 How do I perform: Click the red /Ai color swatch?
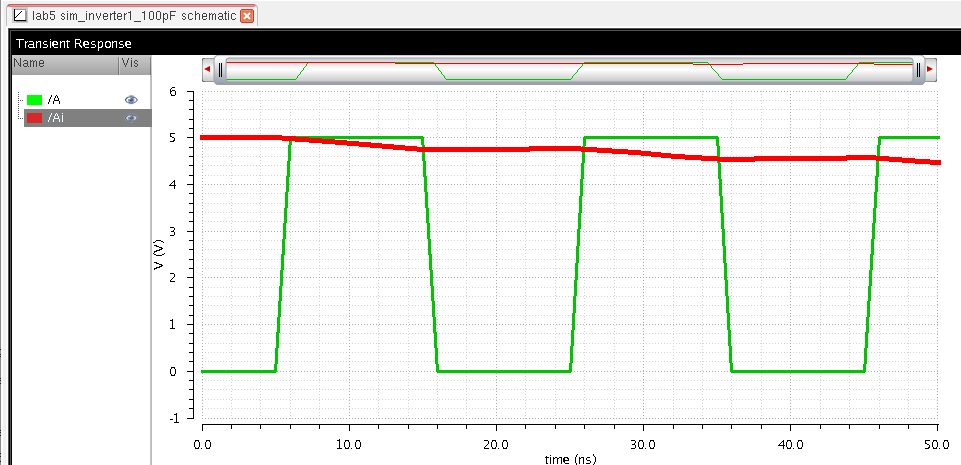tap(34, 118)
